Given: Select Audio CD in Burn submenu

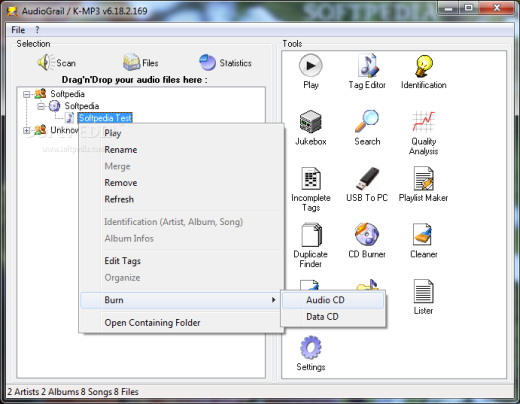Looking at the screenshot, I should click(333, 300).
